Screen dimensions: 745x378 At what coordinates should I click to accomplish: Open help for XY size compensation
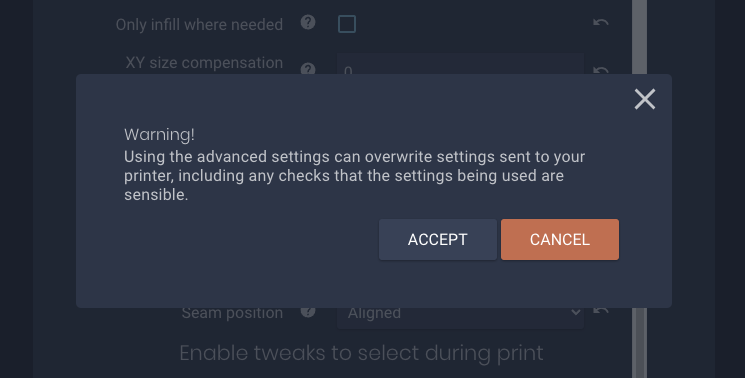[x=308, y=69]
